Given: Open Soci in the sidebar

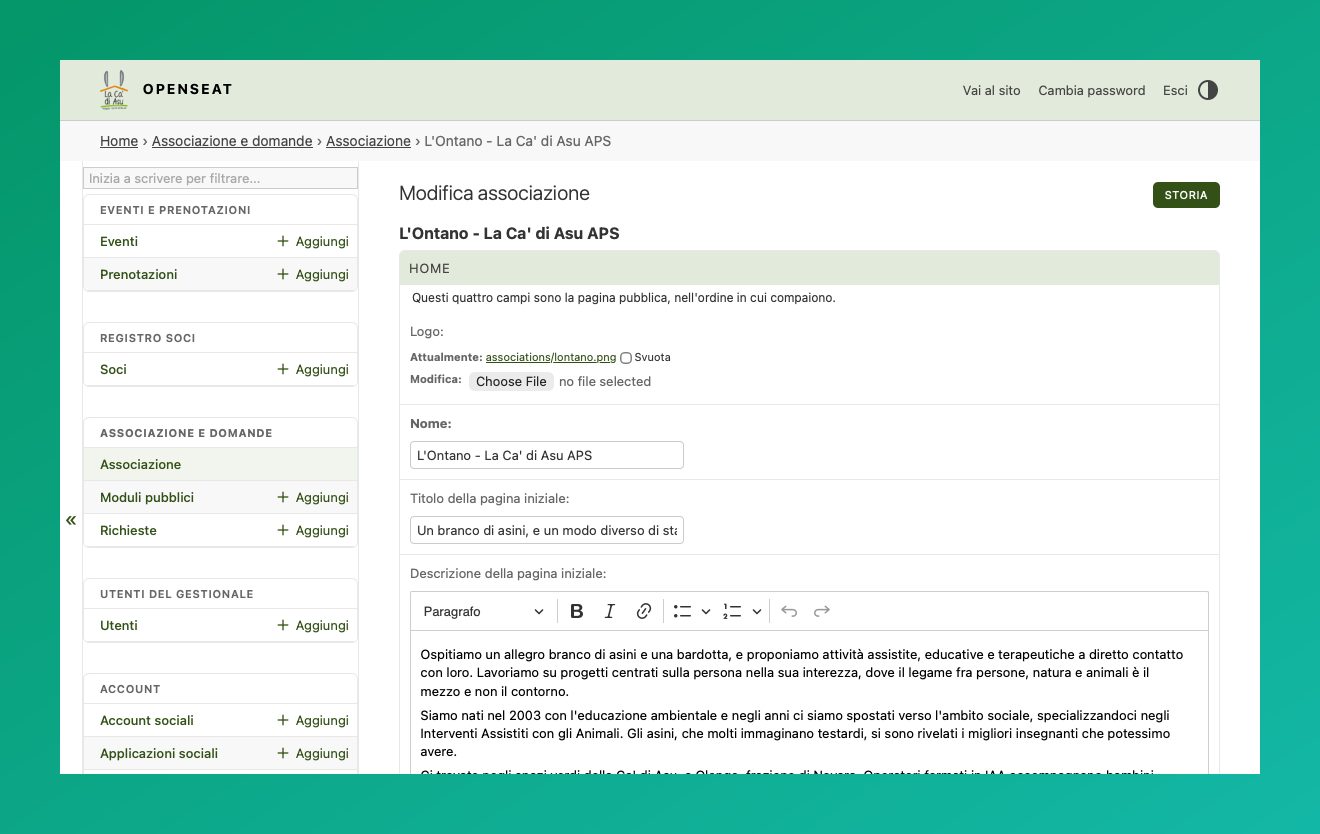Looking at the screenshot, I should coord(113,369).
